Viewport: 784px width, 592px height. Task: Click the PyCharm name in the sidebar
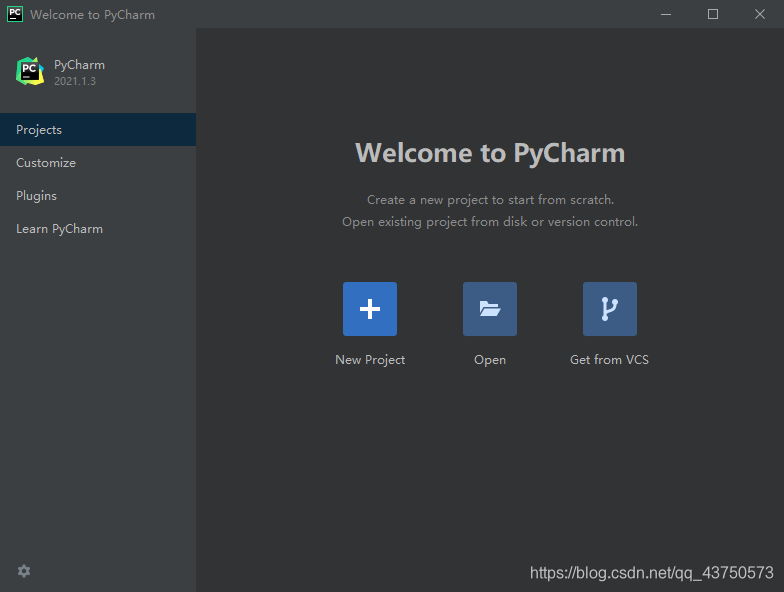[80, 65]
